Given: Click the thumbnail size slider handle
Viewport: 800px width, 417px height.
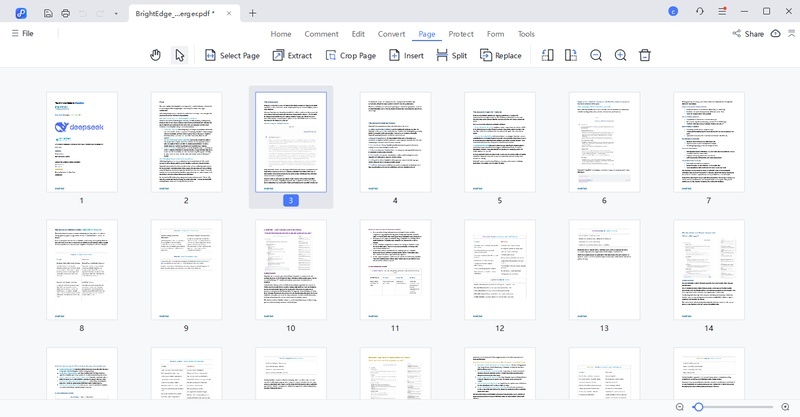Looking at the screenshot, I should tap(698, 407).
